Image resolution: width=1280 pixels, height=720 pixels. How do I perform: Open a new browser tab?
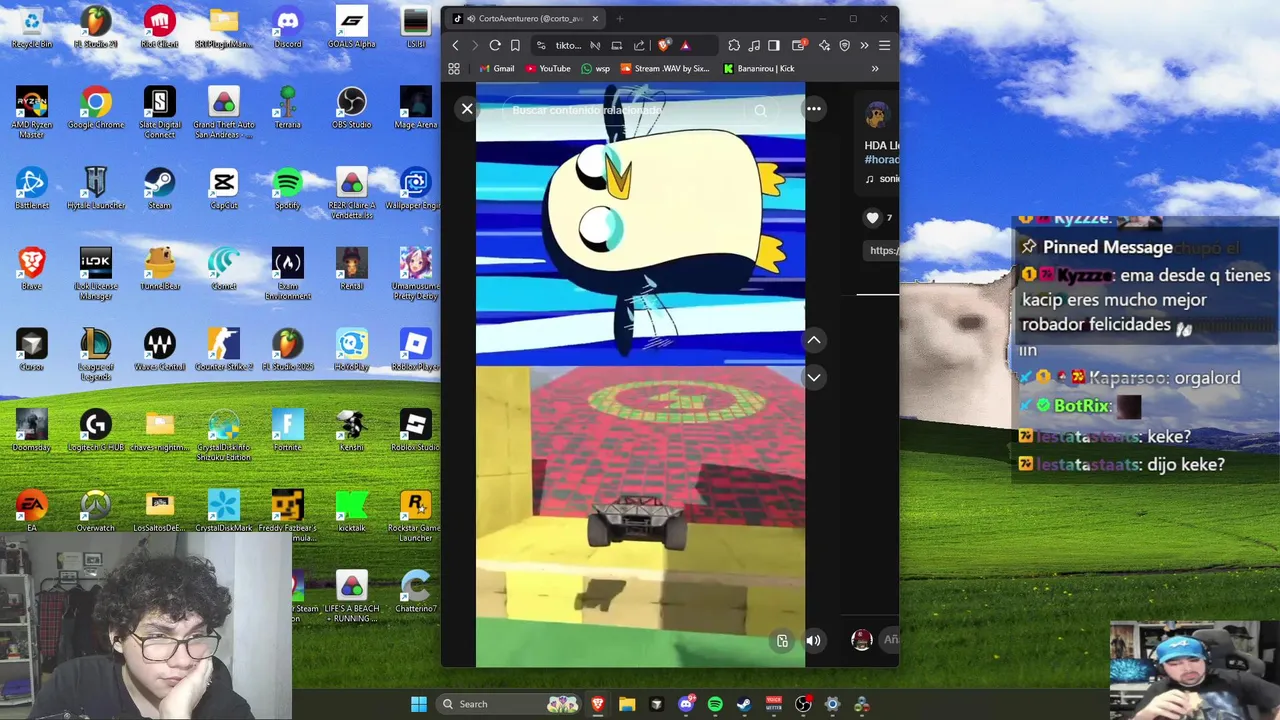point(619,18)
